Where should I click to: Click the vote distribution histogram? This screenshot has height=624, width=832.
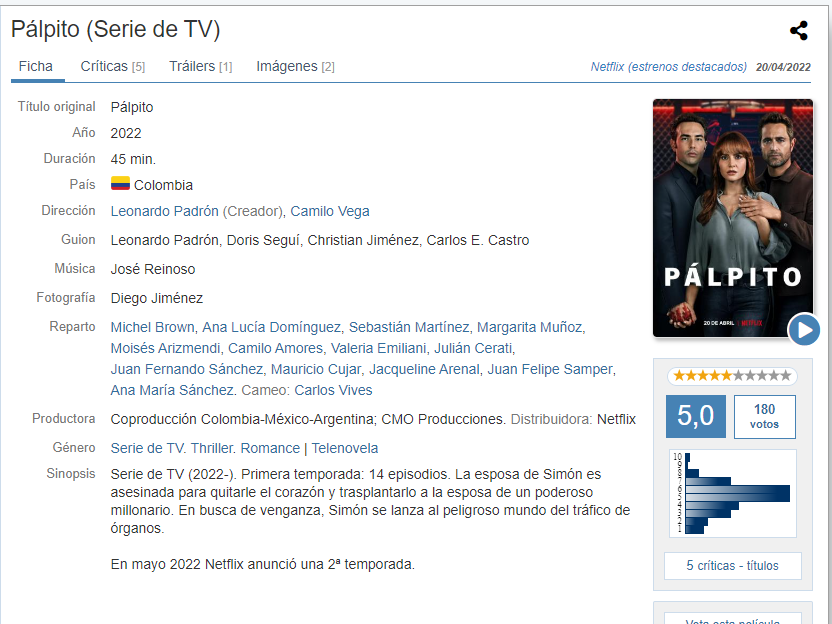point(733,493)
